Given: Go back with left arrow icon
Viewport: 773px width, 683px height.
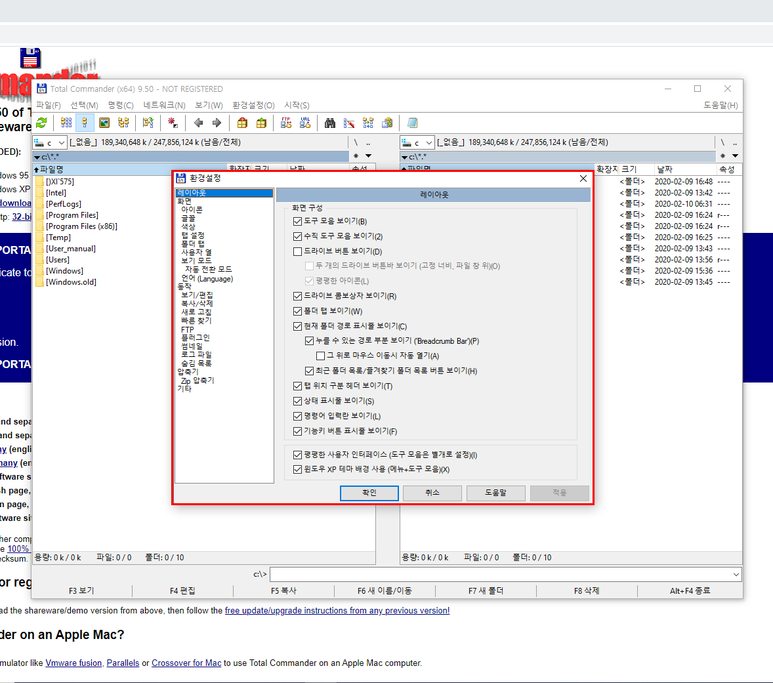Looking at the screenshot, I should click(x=198, y=123).
